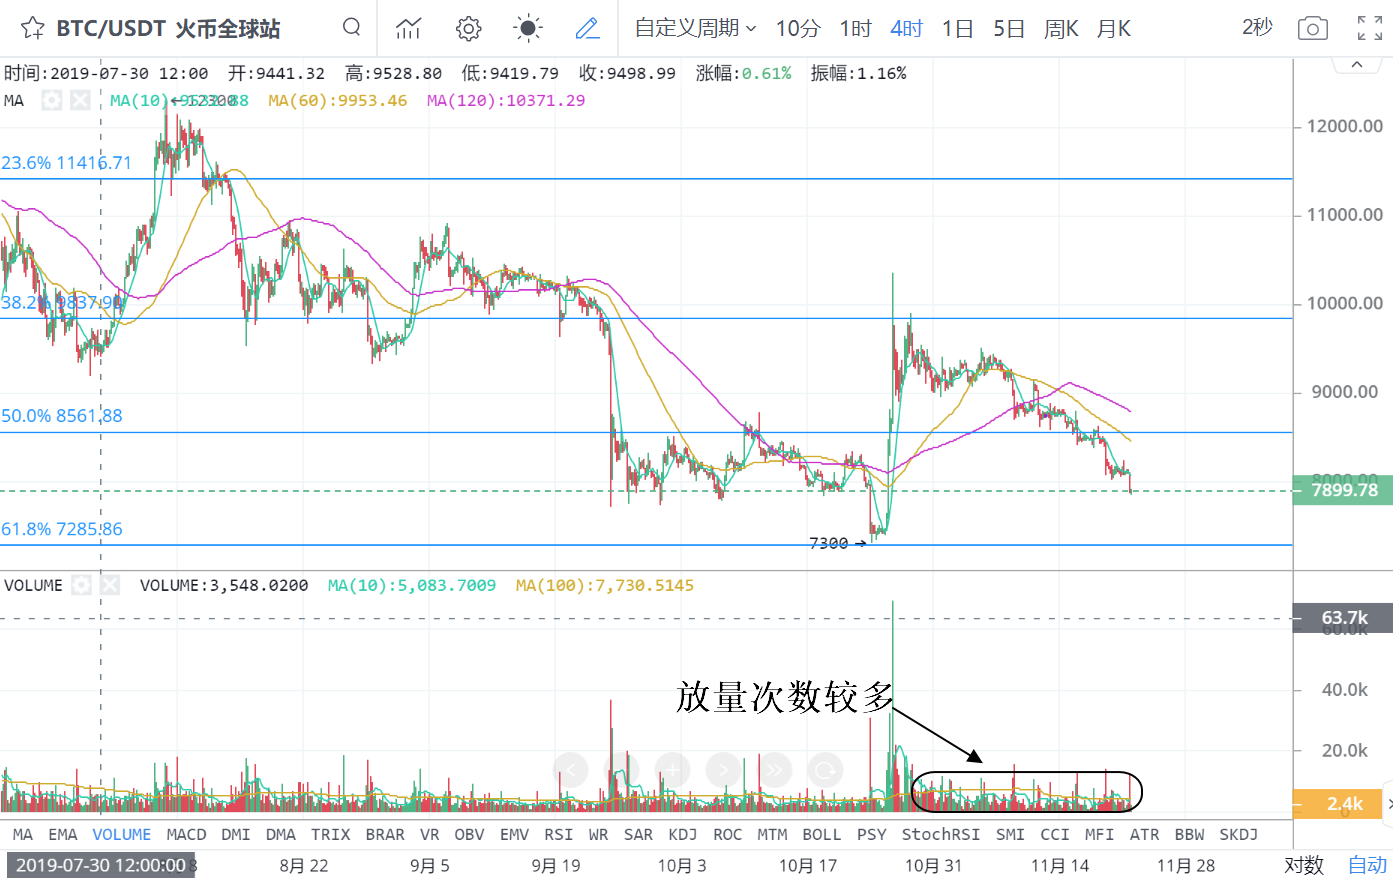Turn on the ATR indicator
1393x878 pixels.
click(x=1145, y=834)
